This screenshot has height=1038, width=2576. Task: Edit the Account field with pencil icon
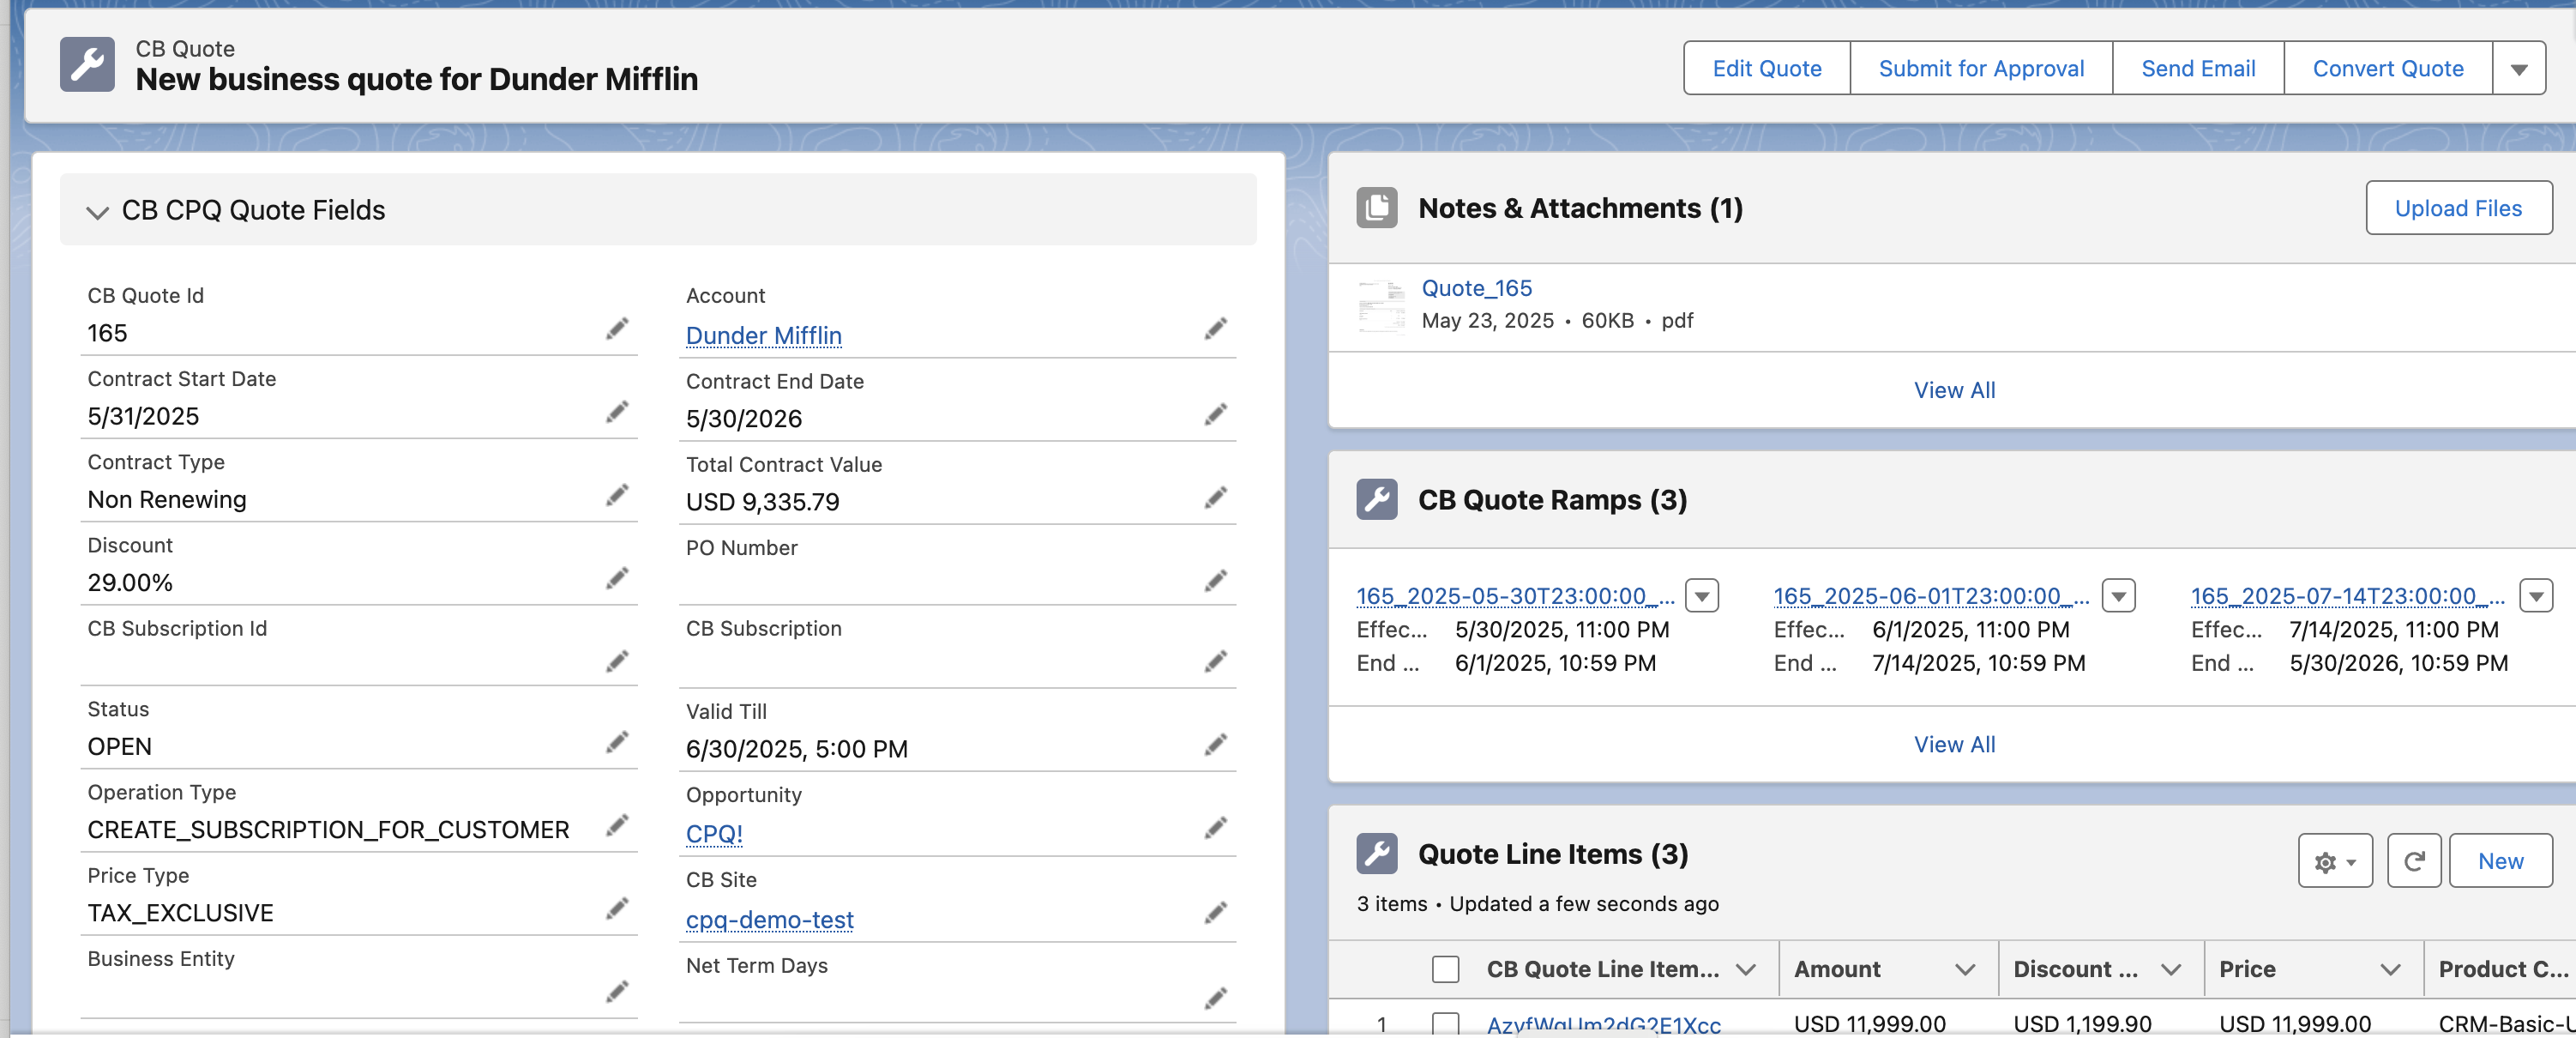pyautogui.click(x=1216, y=329)
